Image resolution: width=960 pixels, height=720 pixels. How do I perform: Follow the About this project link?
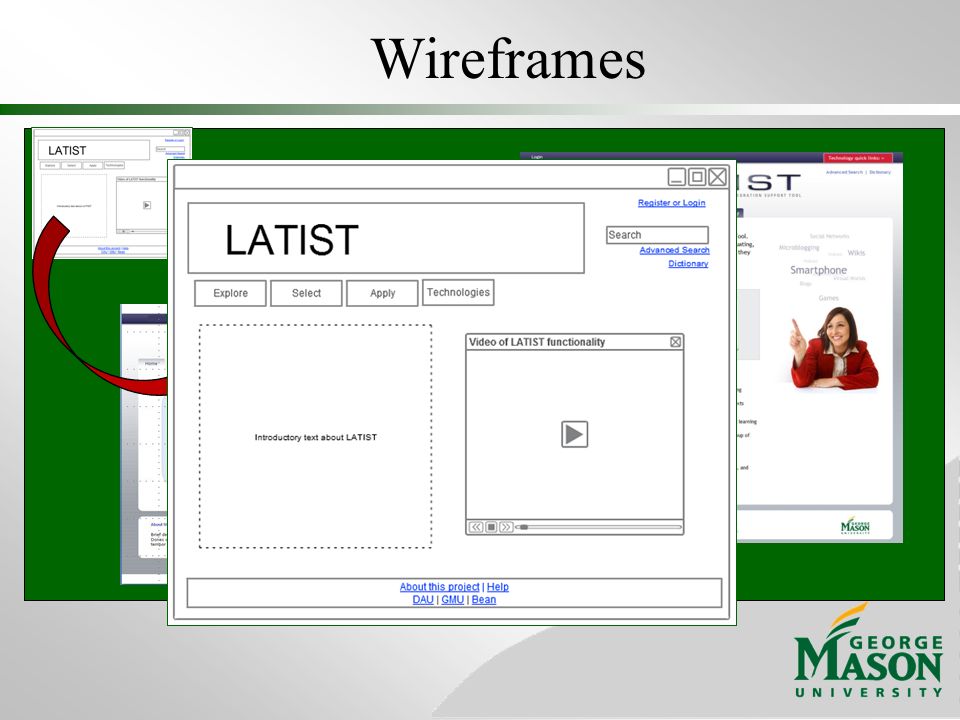(x=440, y=587)
